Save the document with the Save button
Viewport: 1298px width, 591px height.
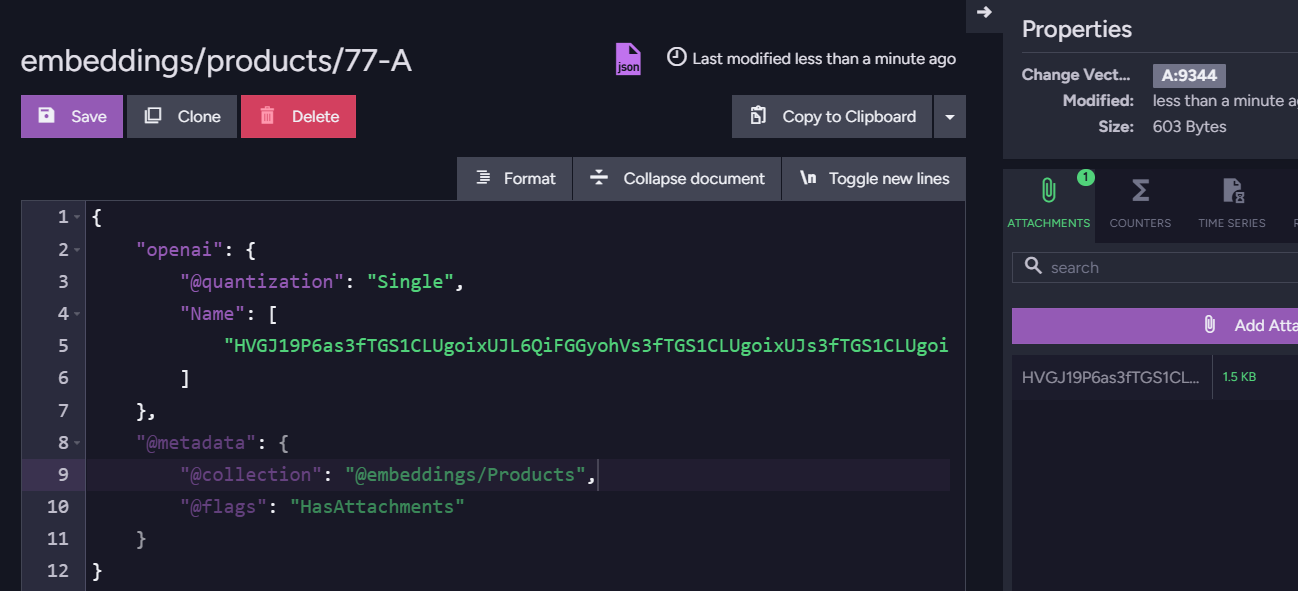coord(72,117)
